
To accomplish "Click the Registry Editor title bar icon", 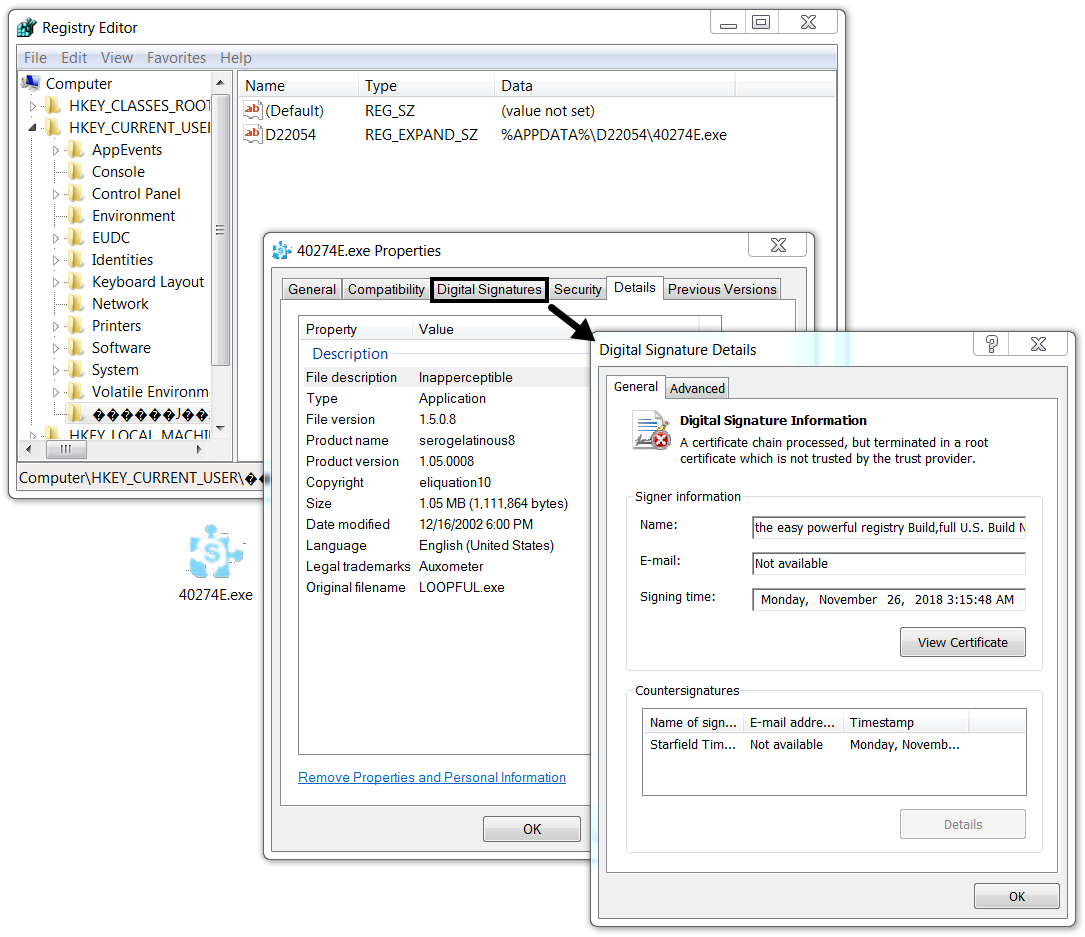I will [x=27, y=28].
